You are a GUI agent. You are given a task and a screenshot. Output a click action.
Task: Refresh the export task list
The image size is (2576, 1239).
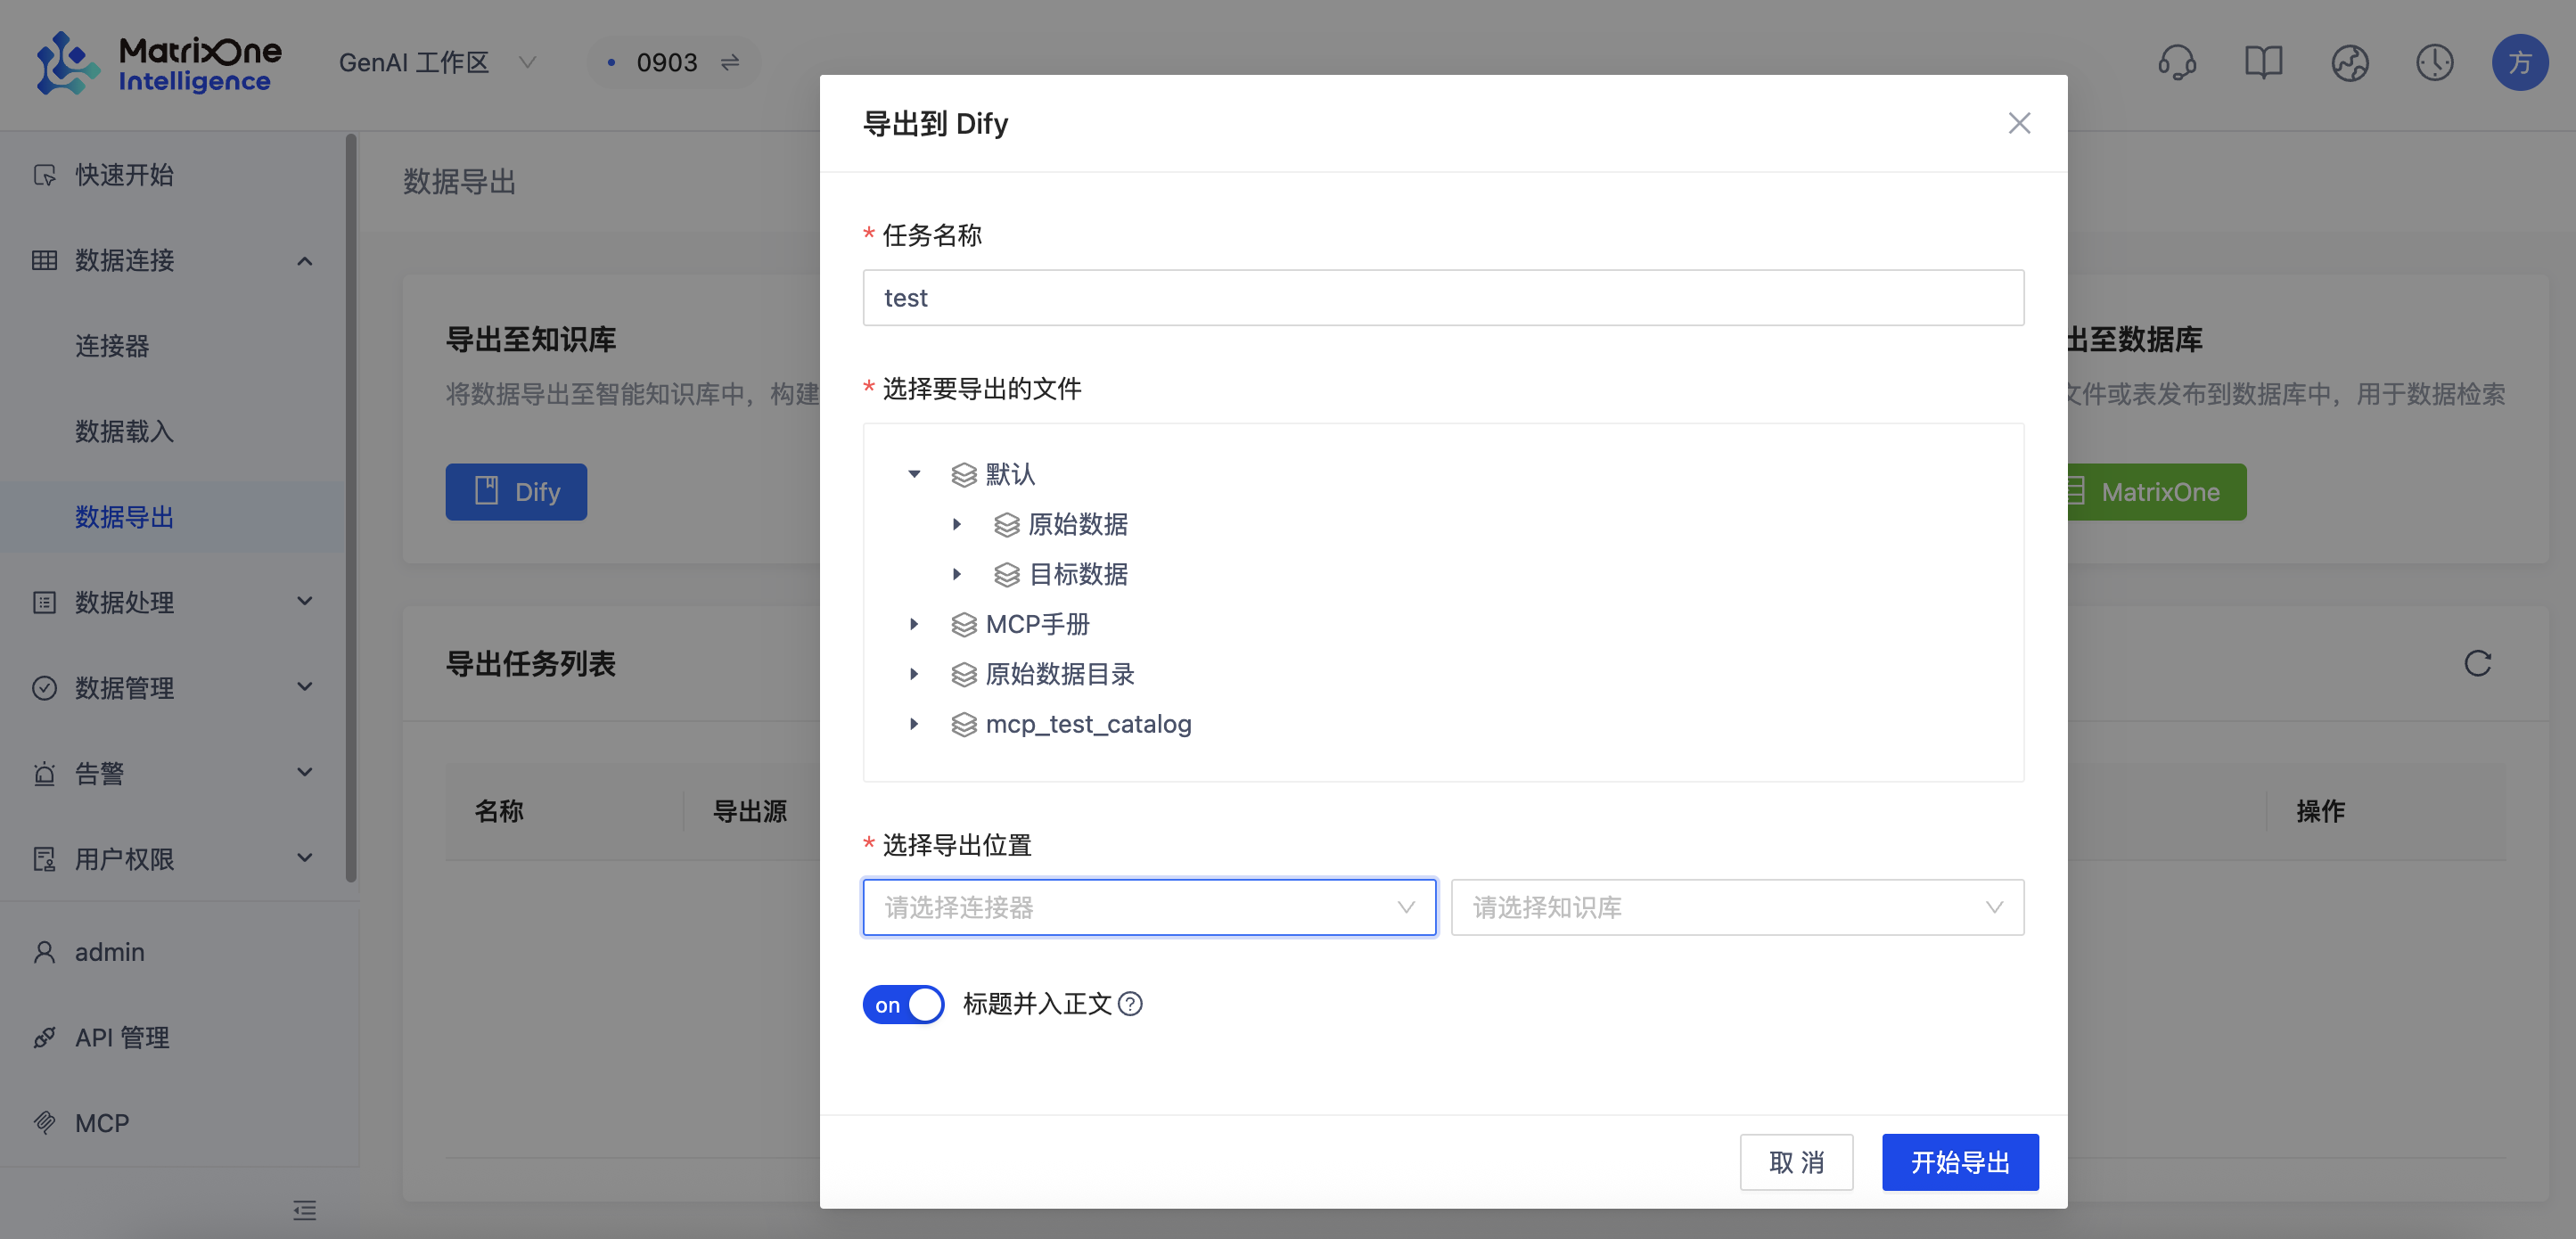click(x=2477, y=663)
